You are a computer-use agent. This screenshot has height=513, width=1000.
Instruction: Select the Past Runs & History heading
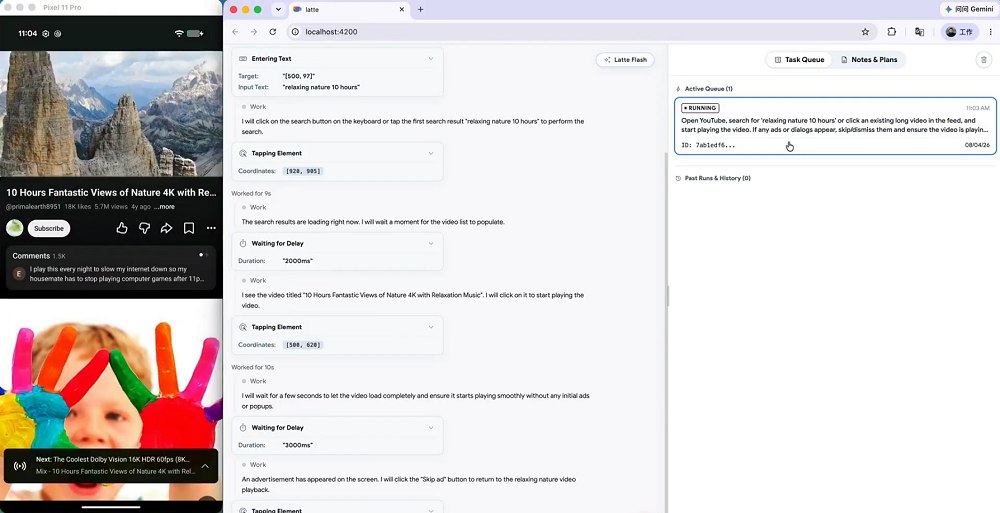tap(717, 179)
